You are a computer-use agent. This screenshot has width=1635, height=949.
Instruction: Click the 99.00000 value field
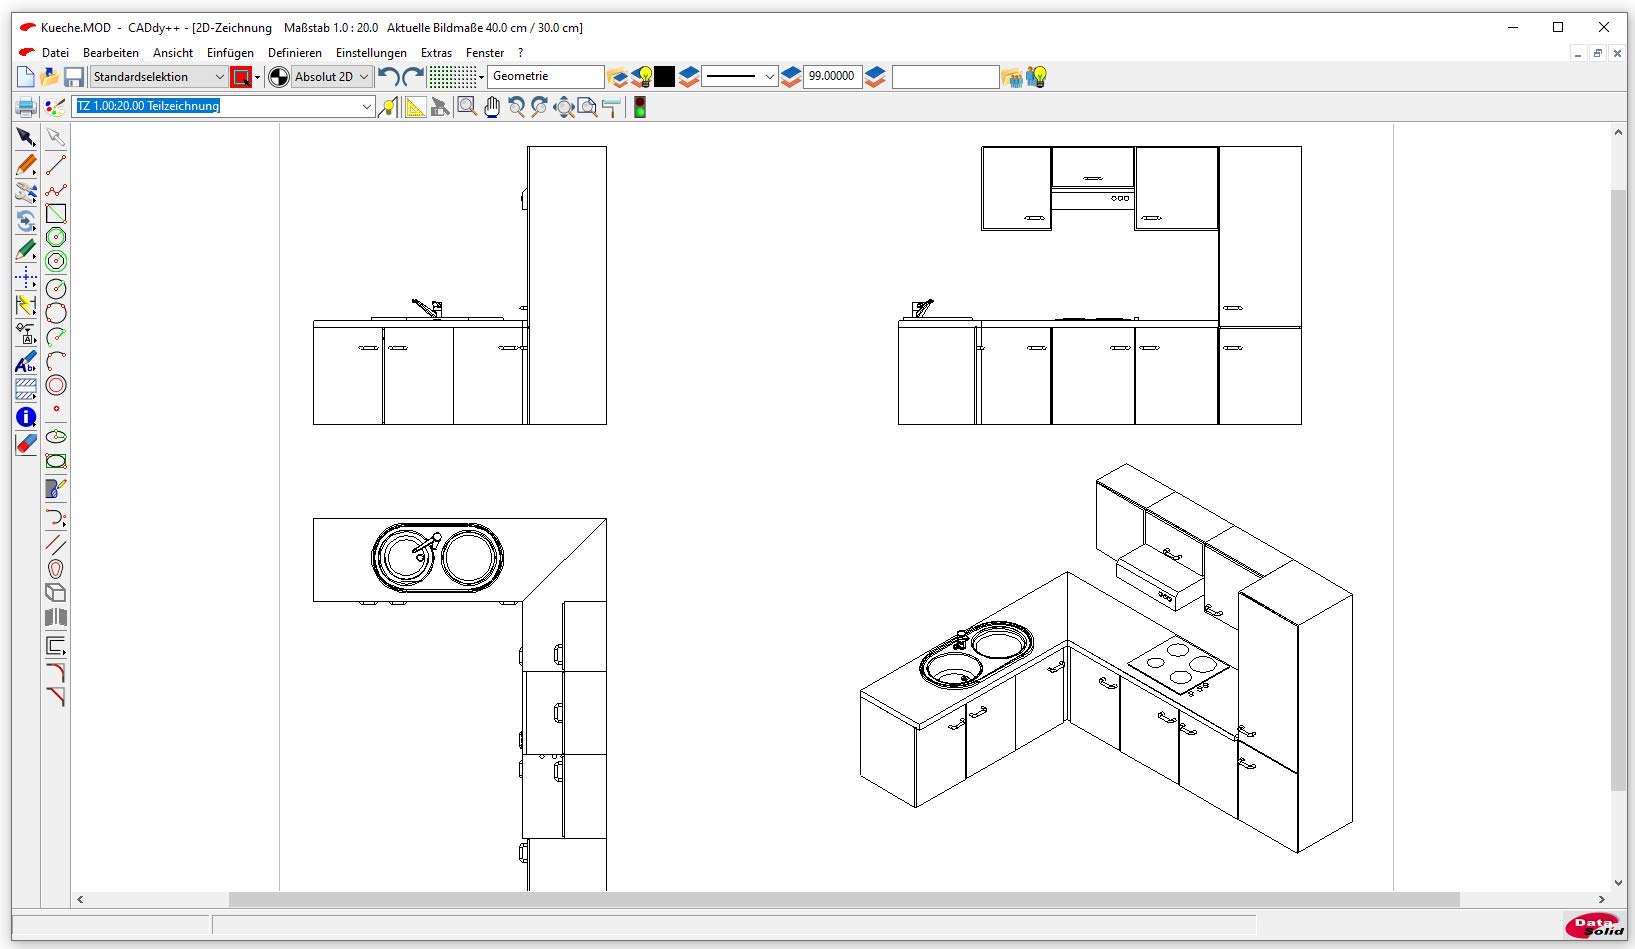(x=833, y=77)
